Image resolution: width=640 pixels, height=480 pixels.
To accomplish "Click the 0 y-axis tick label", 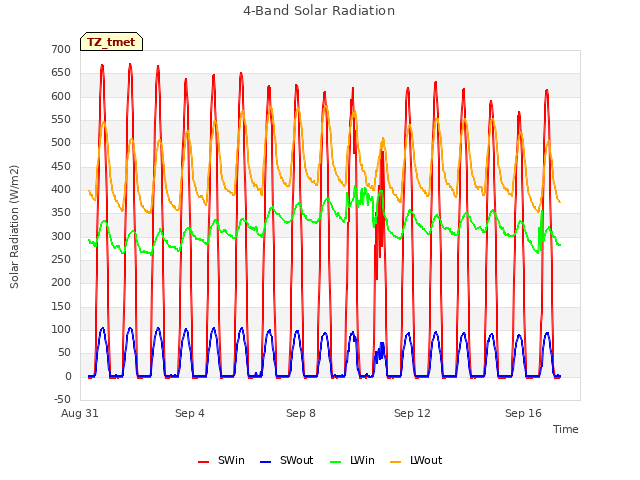I will [x=68, y=377].
